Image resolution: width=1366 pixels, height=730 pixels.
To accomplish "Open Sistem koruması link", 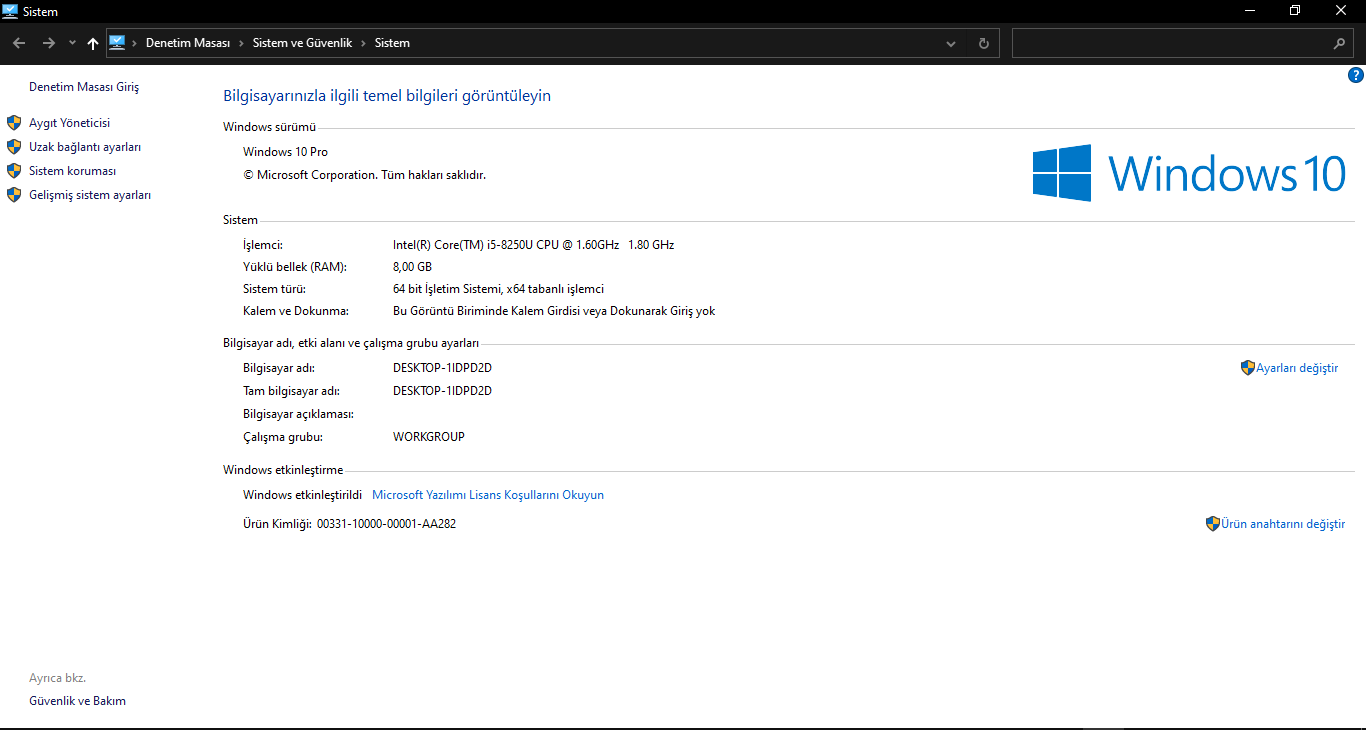I will pos(73,171).
